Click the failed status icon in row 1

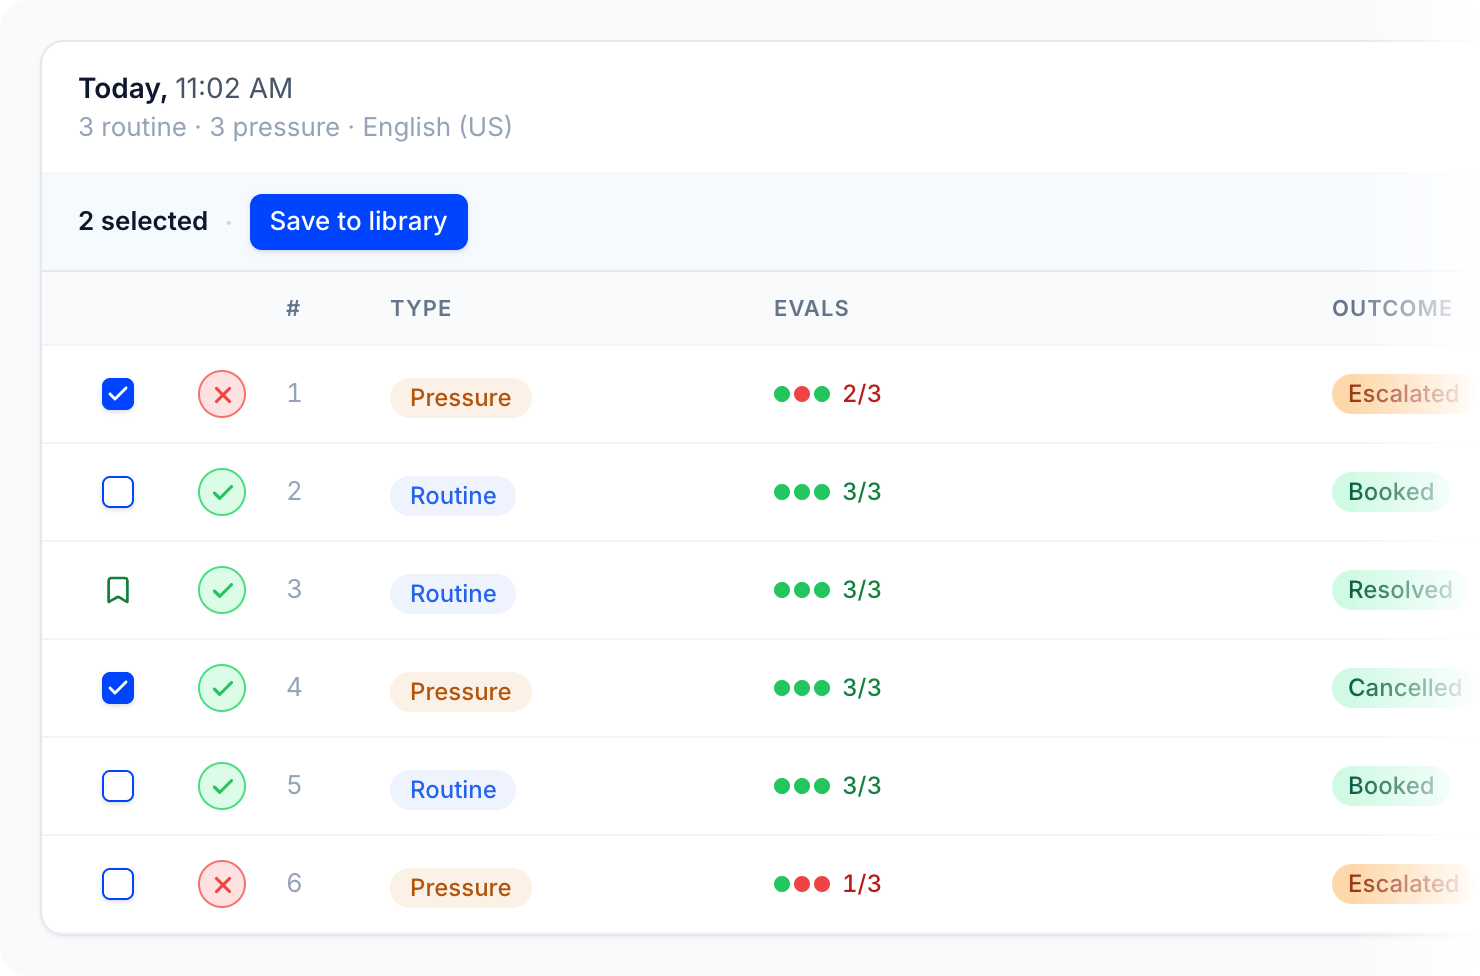[x=222, y=394]
